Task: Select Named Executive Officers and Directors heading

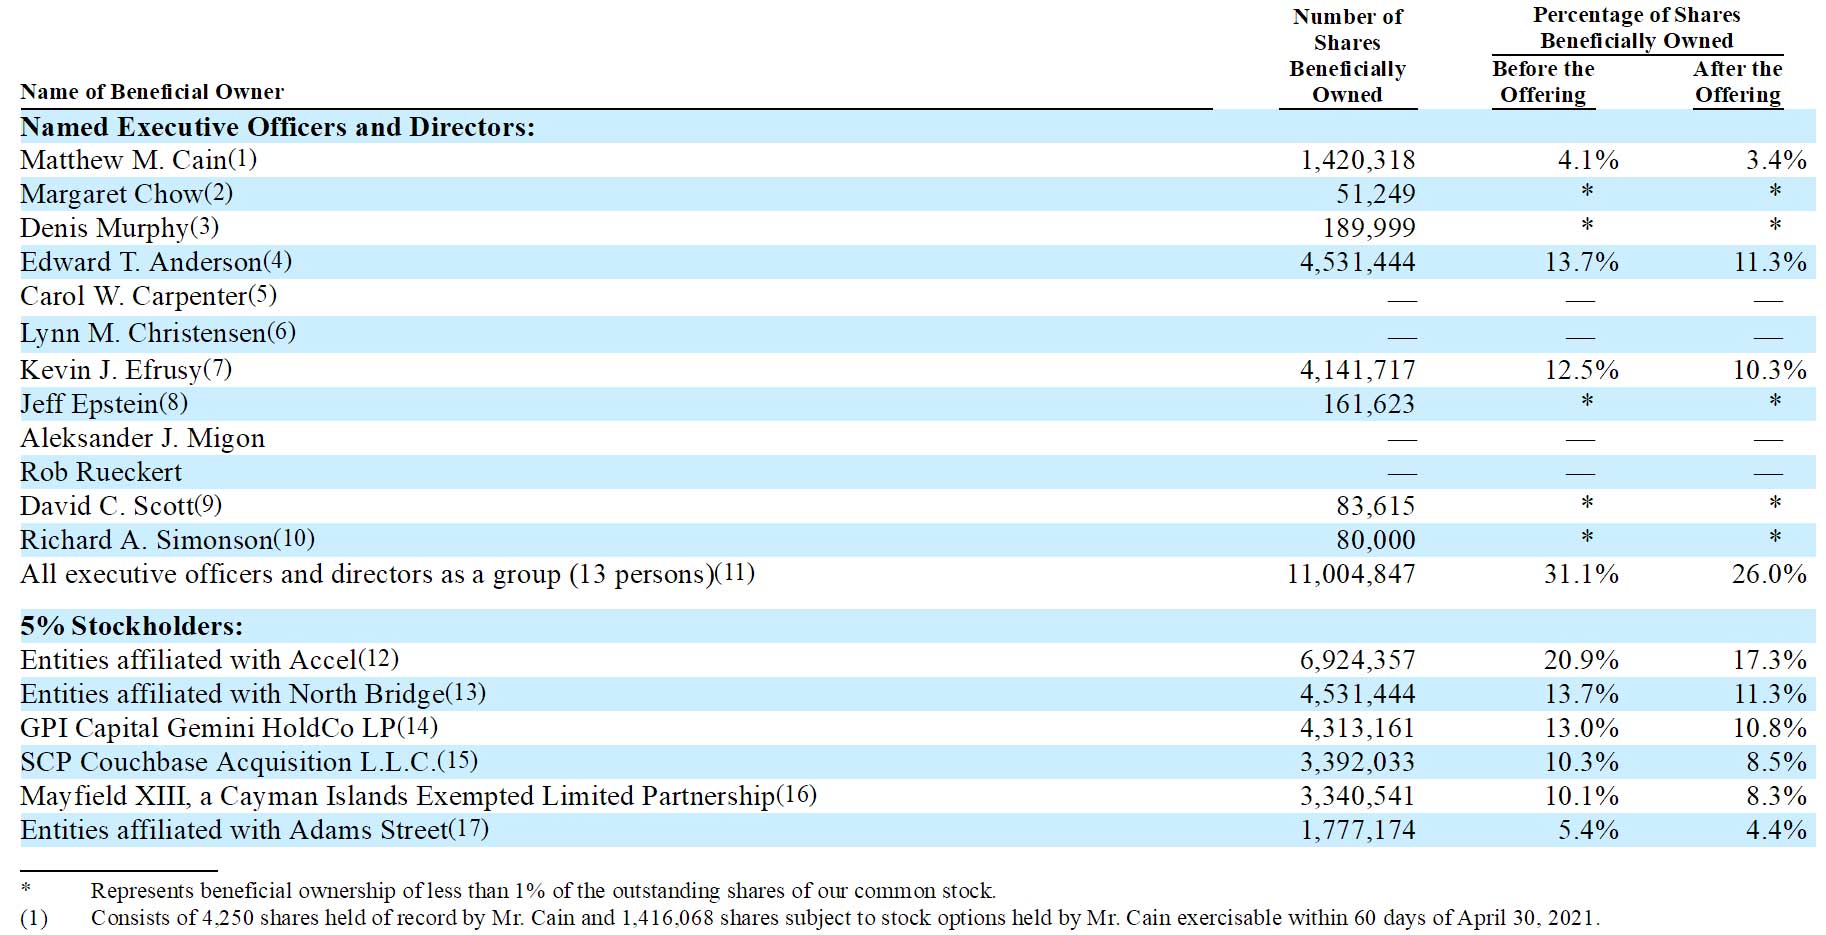Action: click(278, 127)
